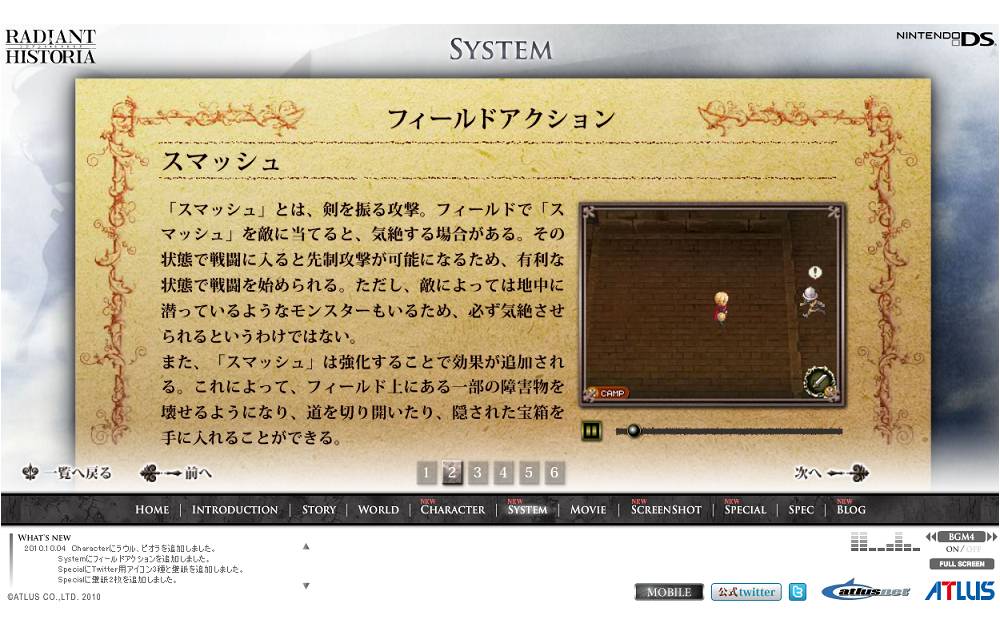Click the ATLUS company logo
1000x636 pixels.
[x=960, y=591]
